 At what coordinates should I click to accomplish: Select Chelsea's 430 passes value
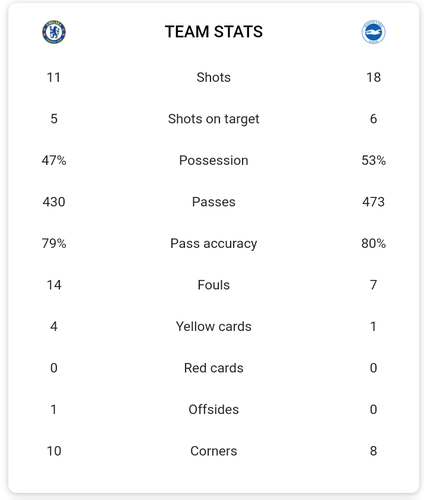[54, 202]
